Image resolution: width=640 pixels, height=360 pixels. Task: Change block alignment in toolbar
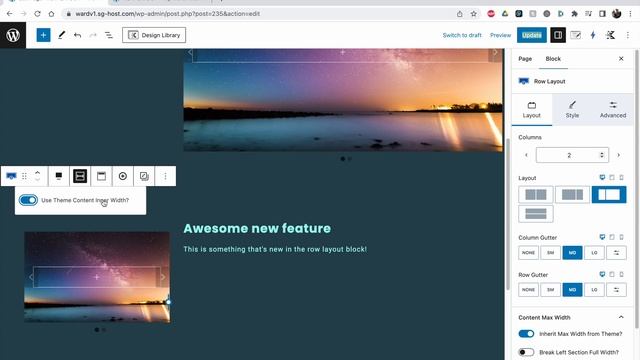tap(59, 176)
